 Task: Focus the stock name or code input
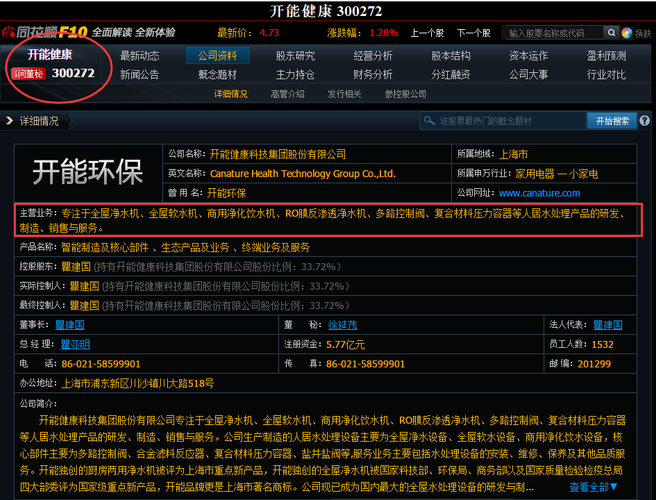point(554,33)
